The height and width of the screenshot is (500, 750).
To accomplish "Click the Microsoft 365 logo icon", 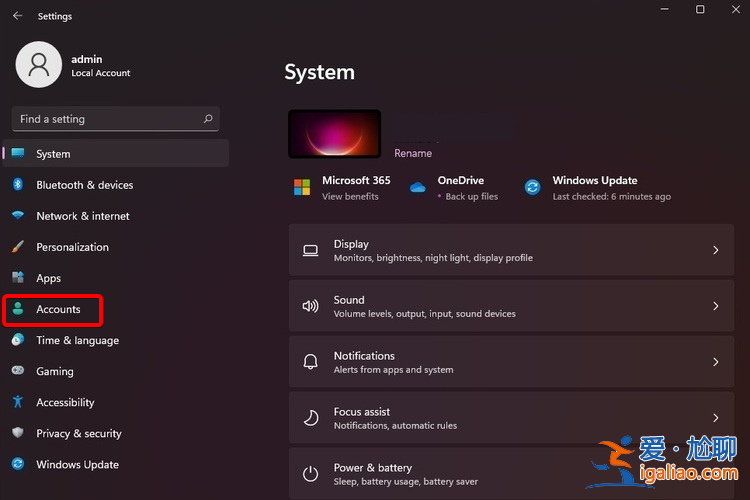I will click(302, 187).
